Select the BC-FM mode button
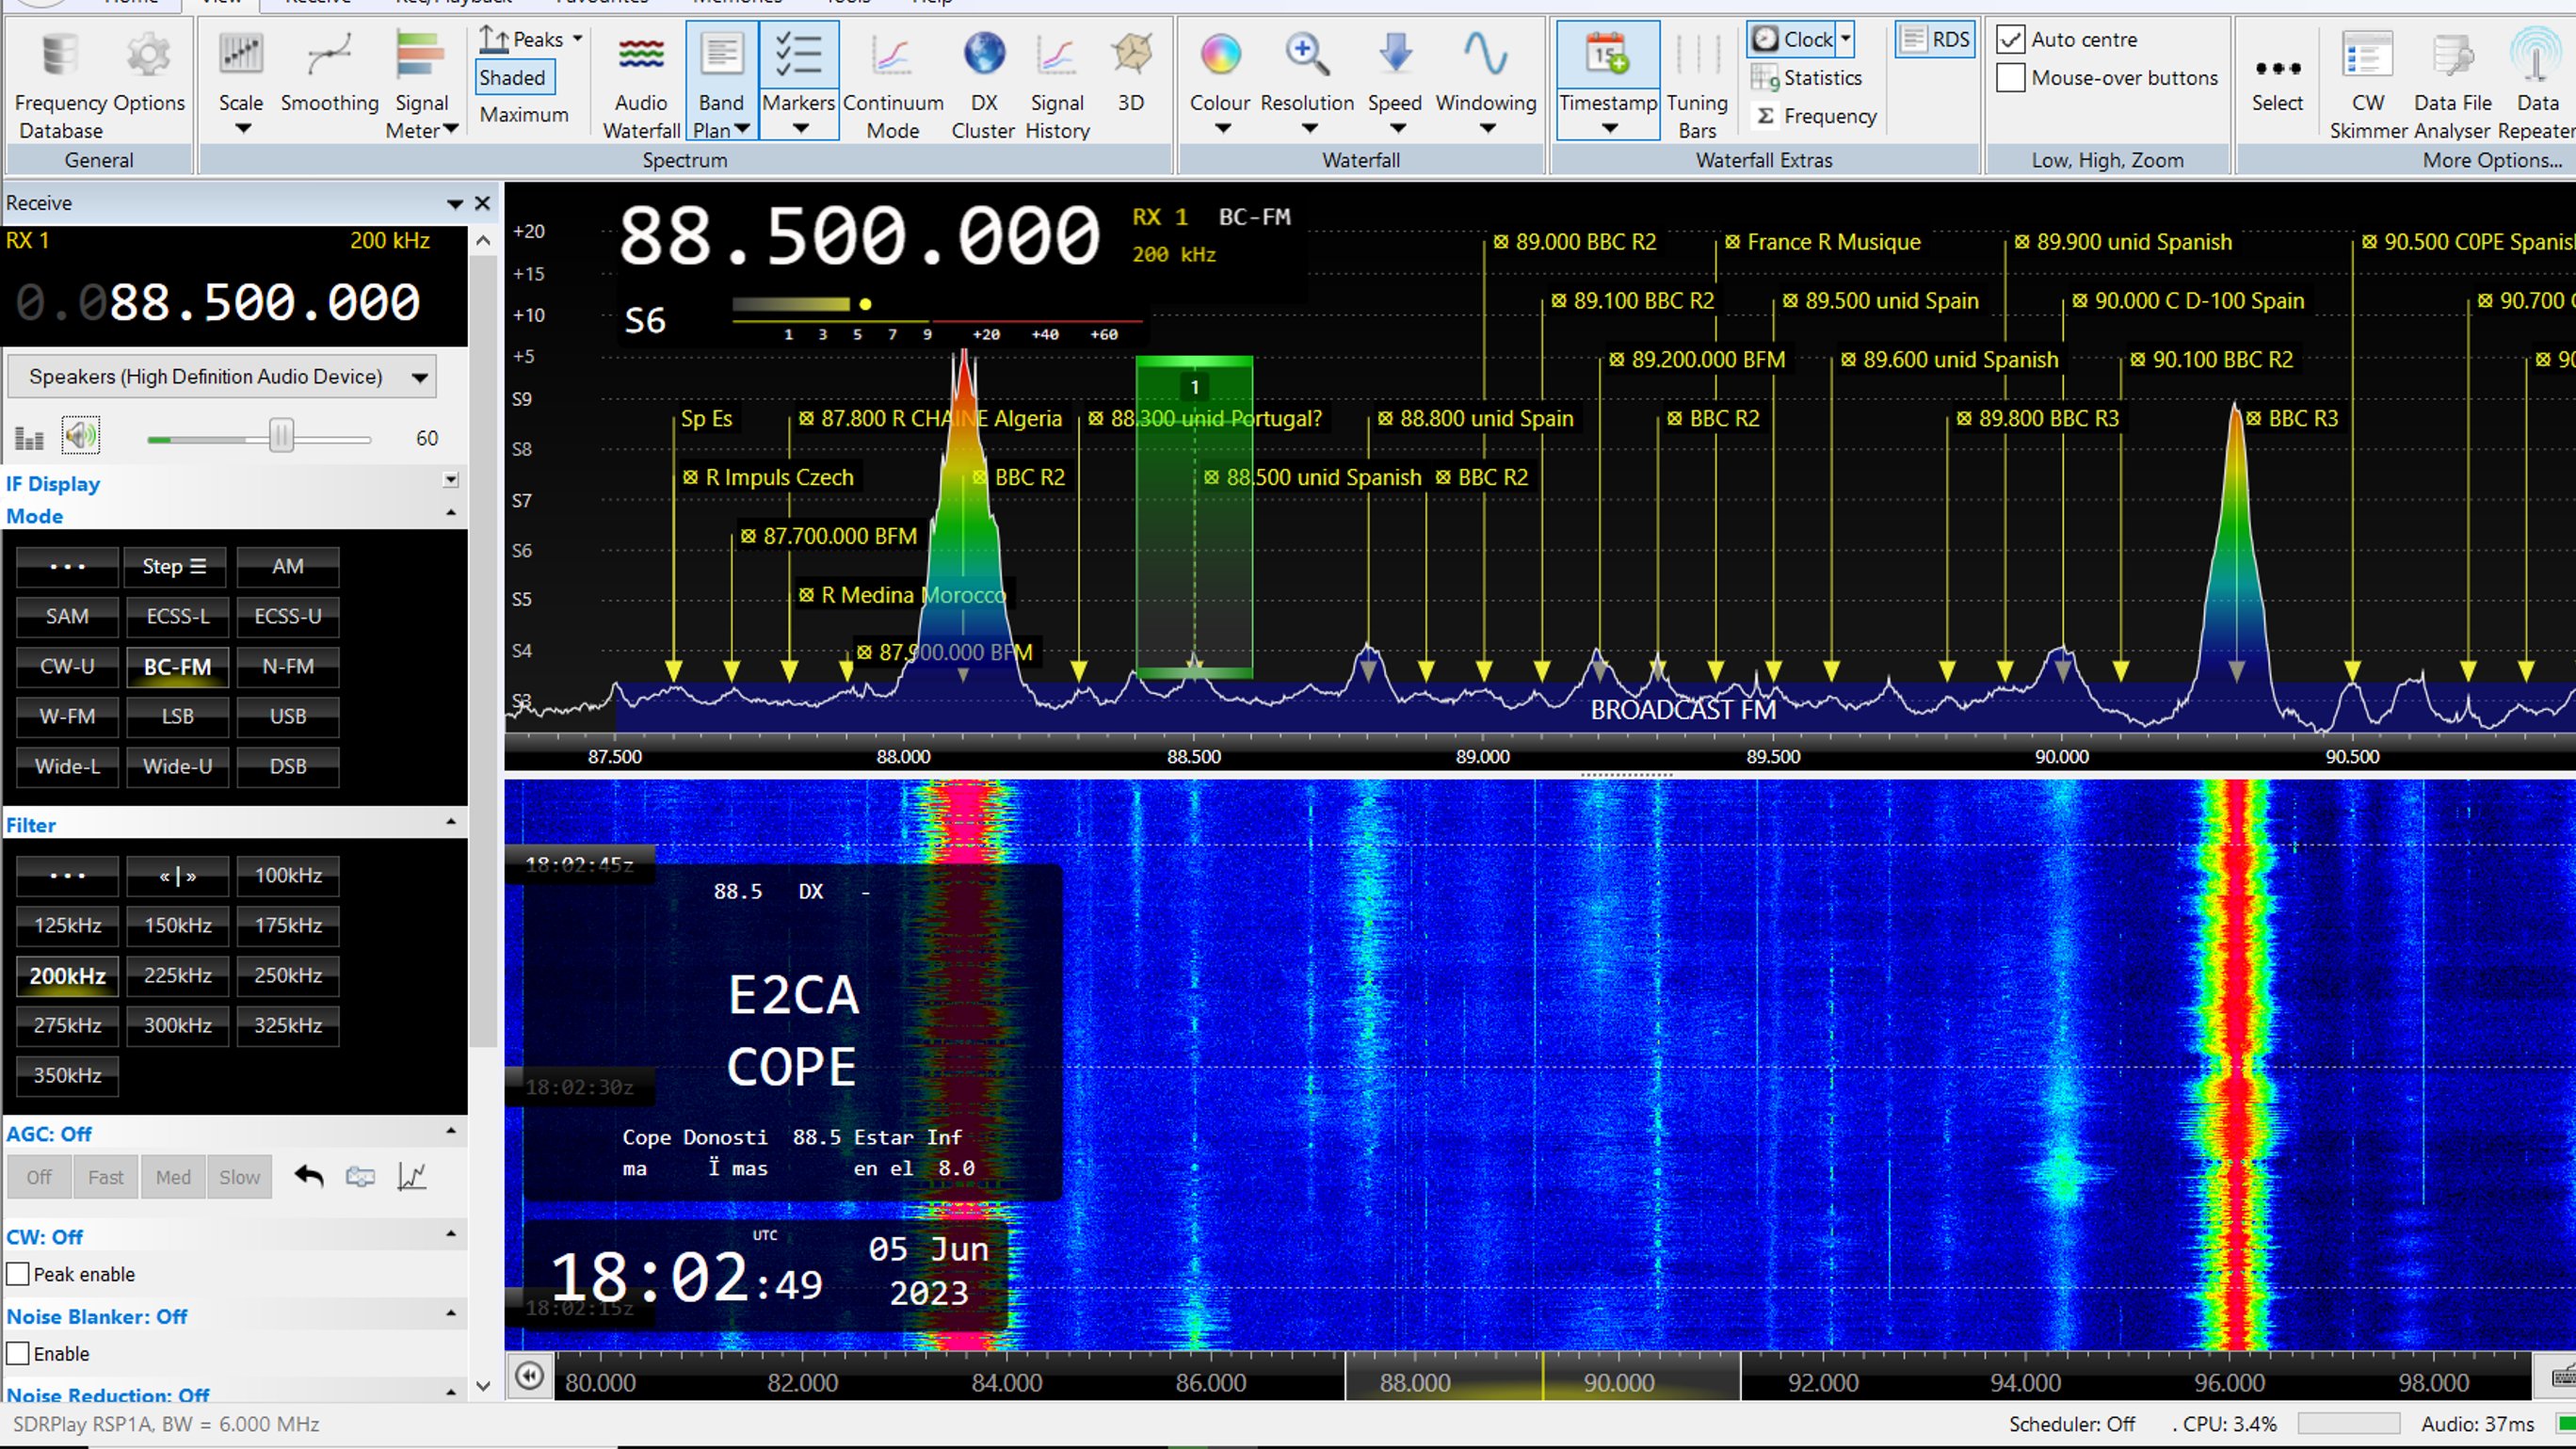Image resolution: width=2576 pixels, height=1449 pixels. [177, 666]
